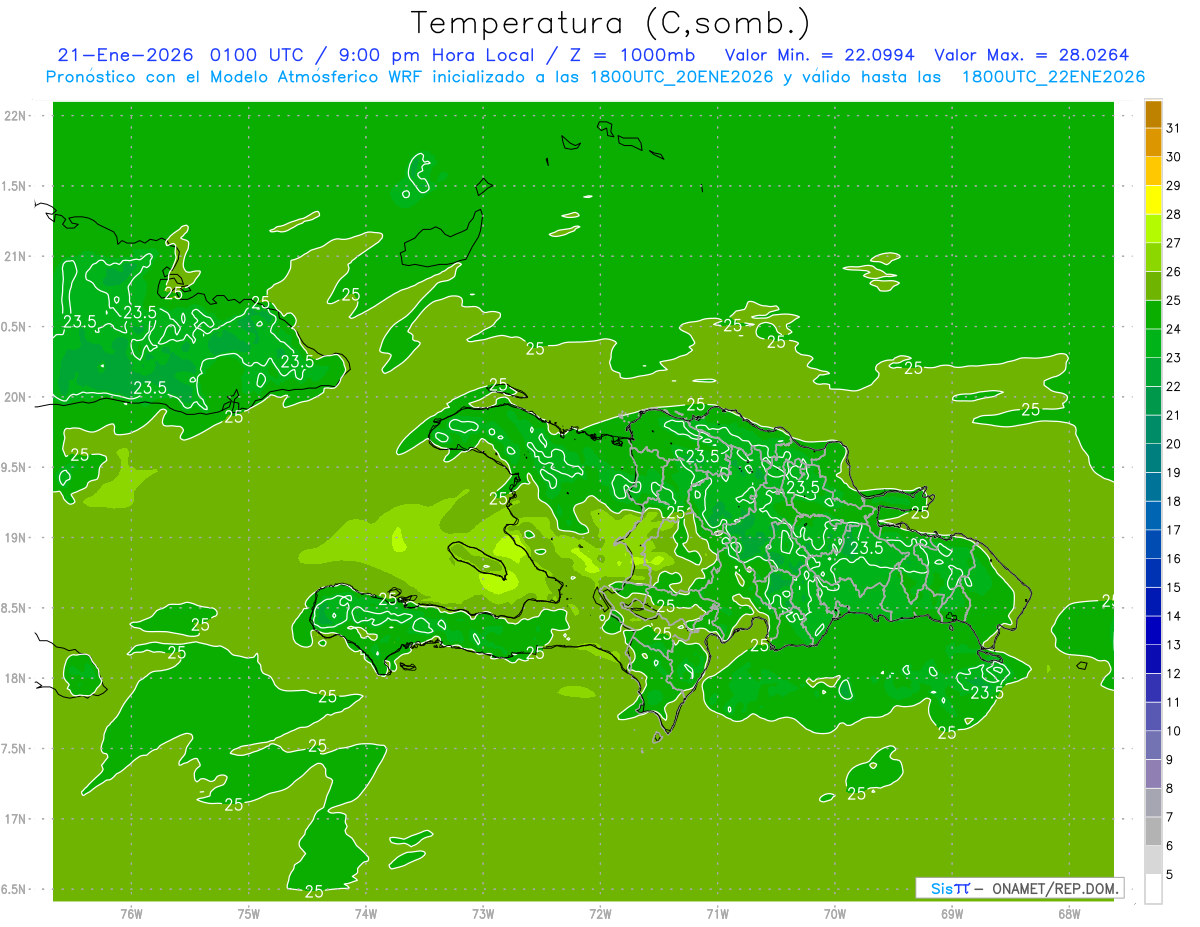
Task: Click the '20N' latitude axis label
Action: 16,397
